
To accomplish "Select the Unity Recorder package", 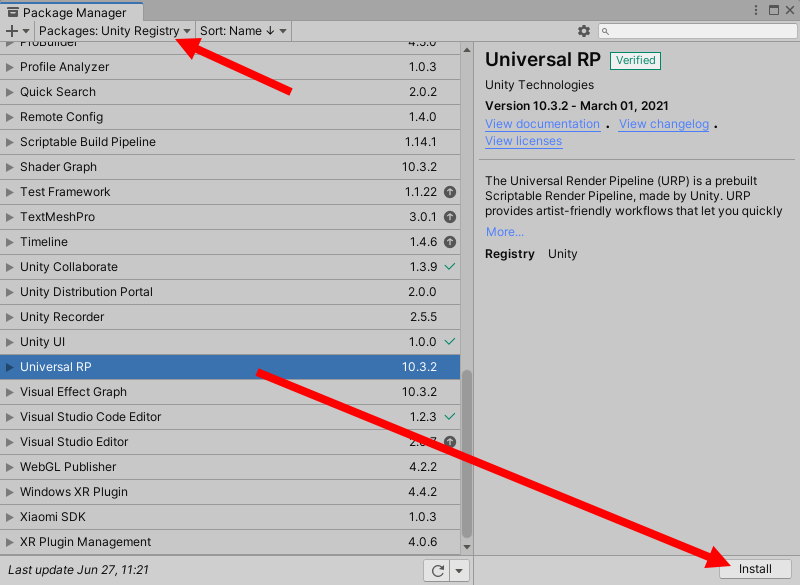I will (x=230, y=317).
